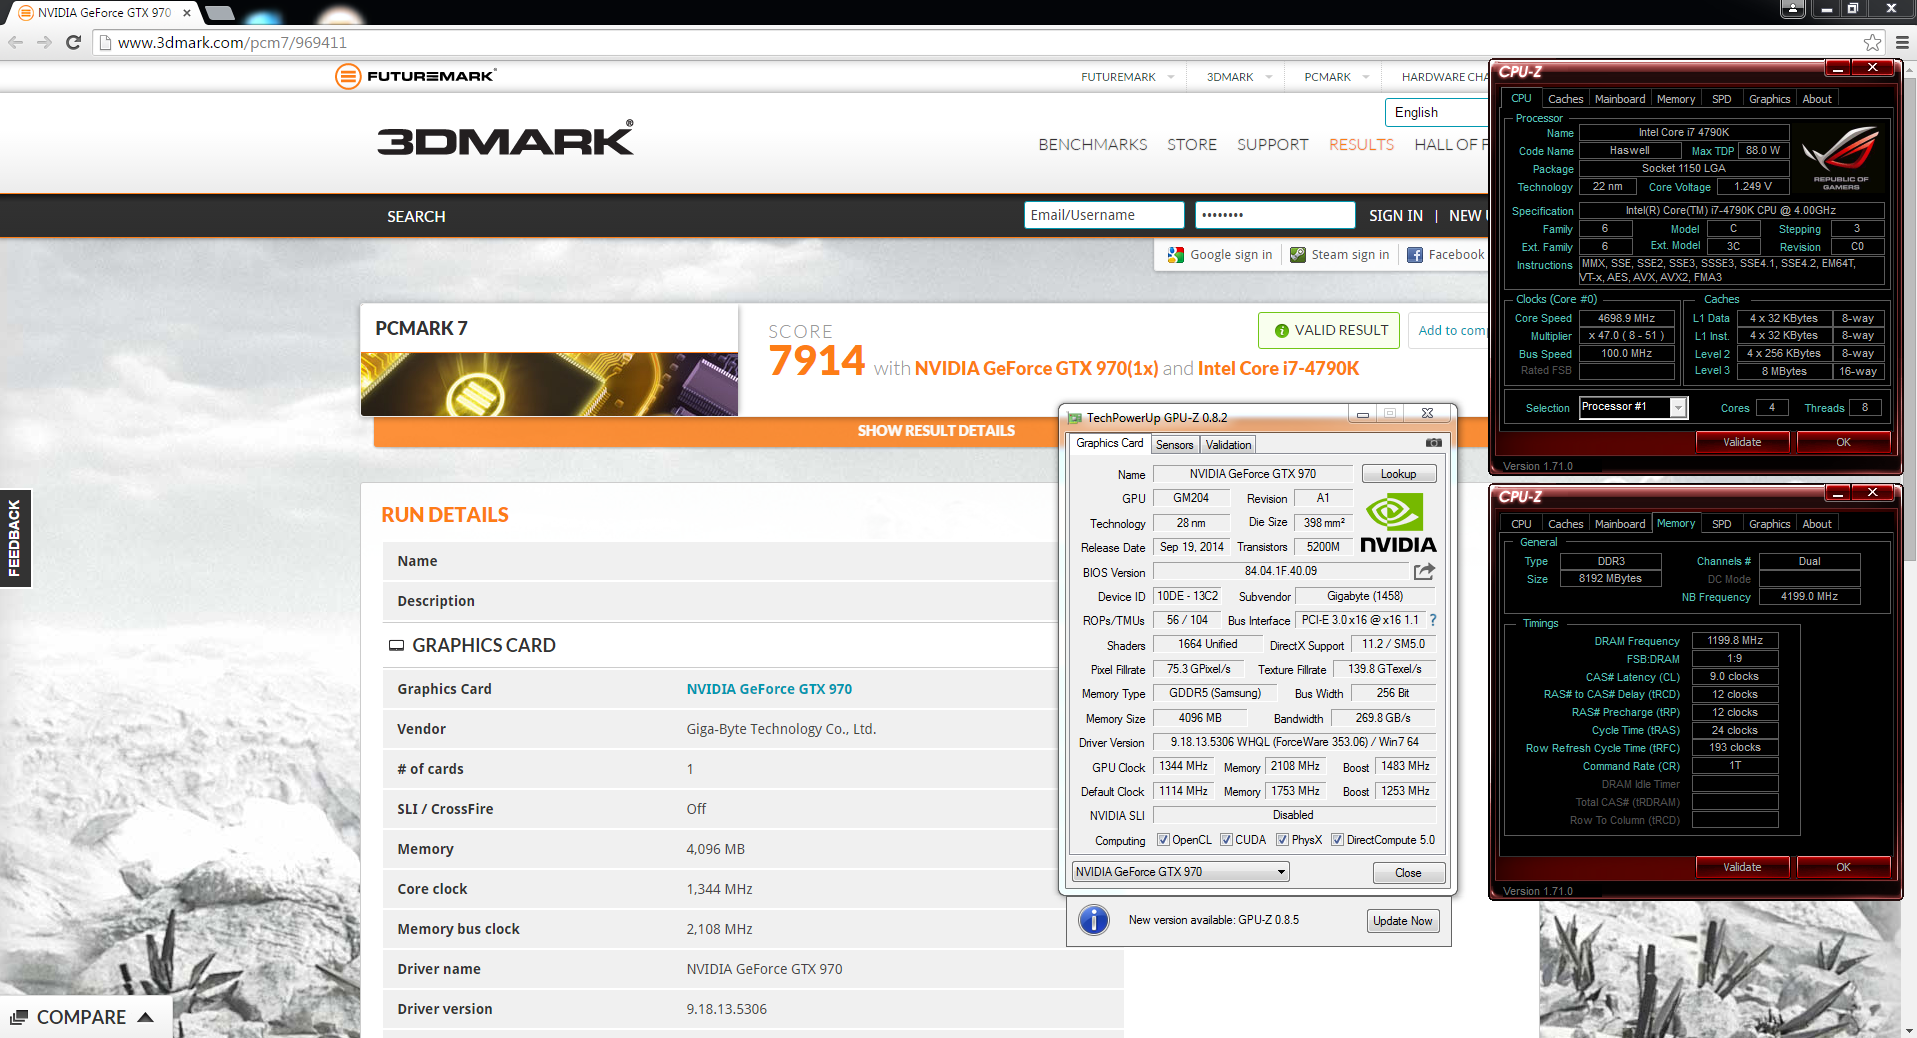
Task: Toggle the PhysX checkbox in GPU-Z
Action: (x=1282, y=840)
